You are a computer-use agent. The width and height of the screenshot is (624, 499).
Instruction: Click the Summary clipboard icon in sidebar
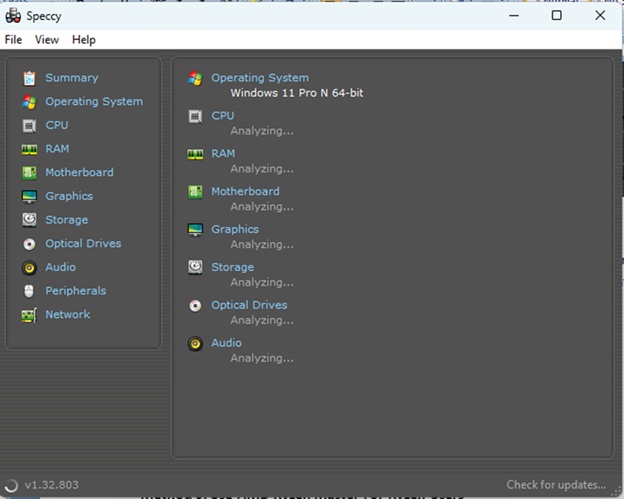[x=29, y=78]
